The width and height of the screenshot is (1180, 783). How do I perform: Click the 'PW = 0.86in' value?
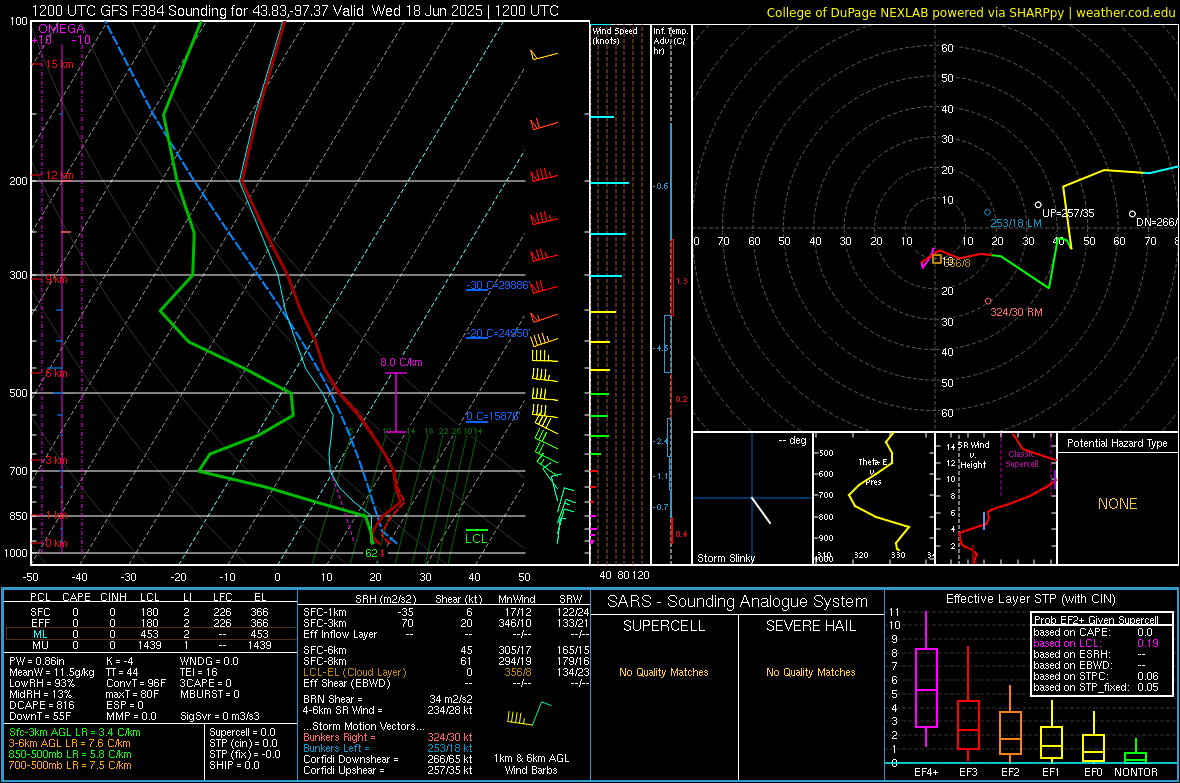tap(37, 661)
